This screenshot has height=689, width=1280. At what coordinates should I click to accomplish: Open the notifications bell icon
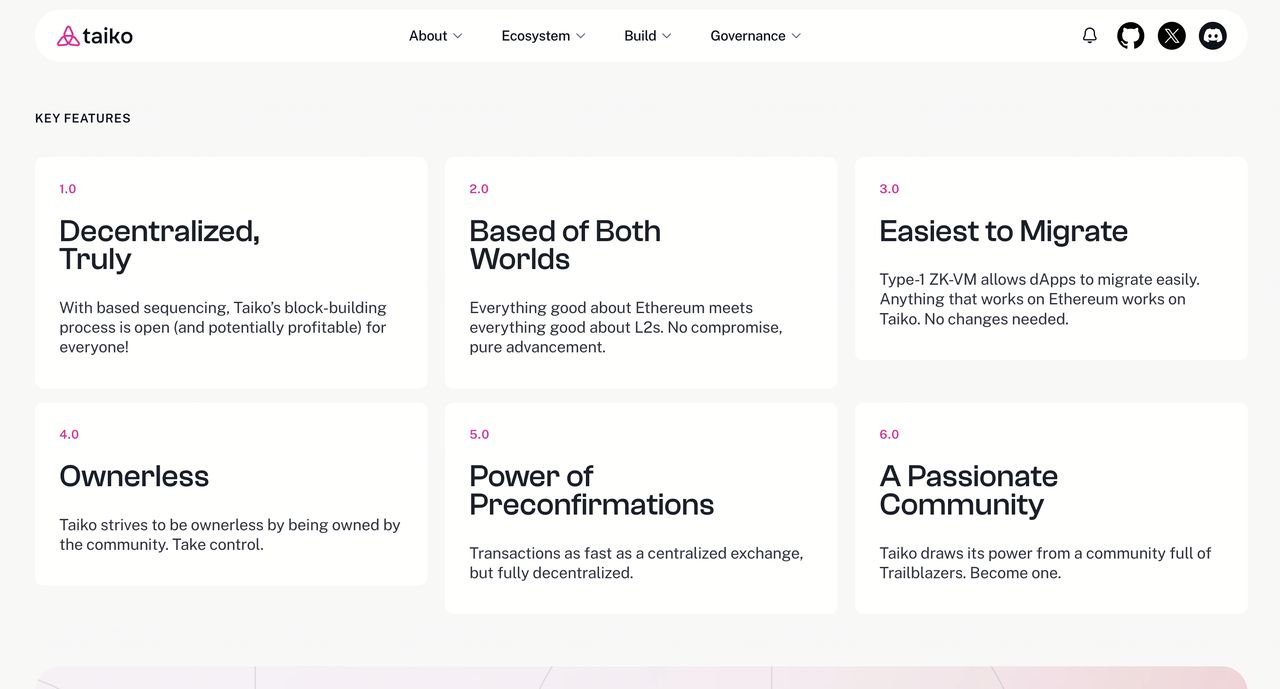tap(1090, 36)
